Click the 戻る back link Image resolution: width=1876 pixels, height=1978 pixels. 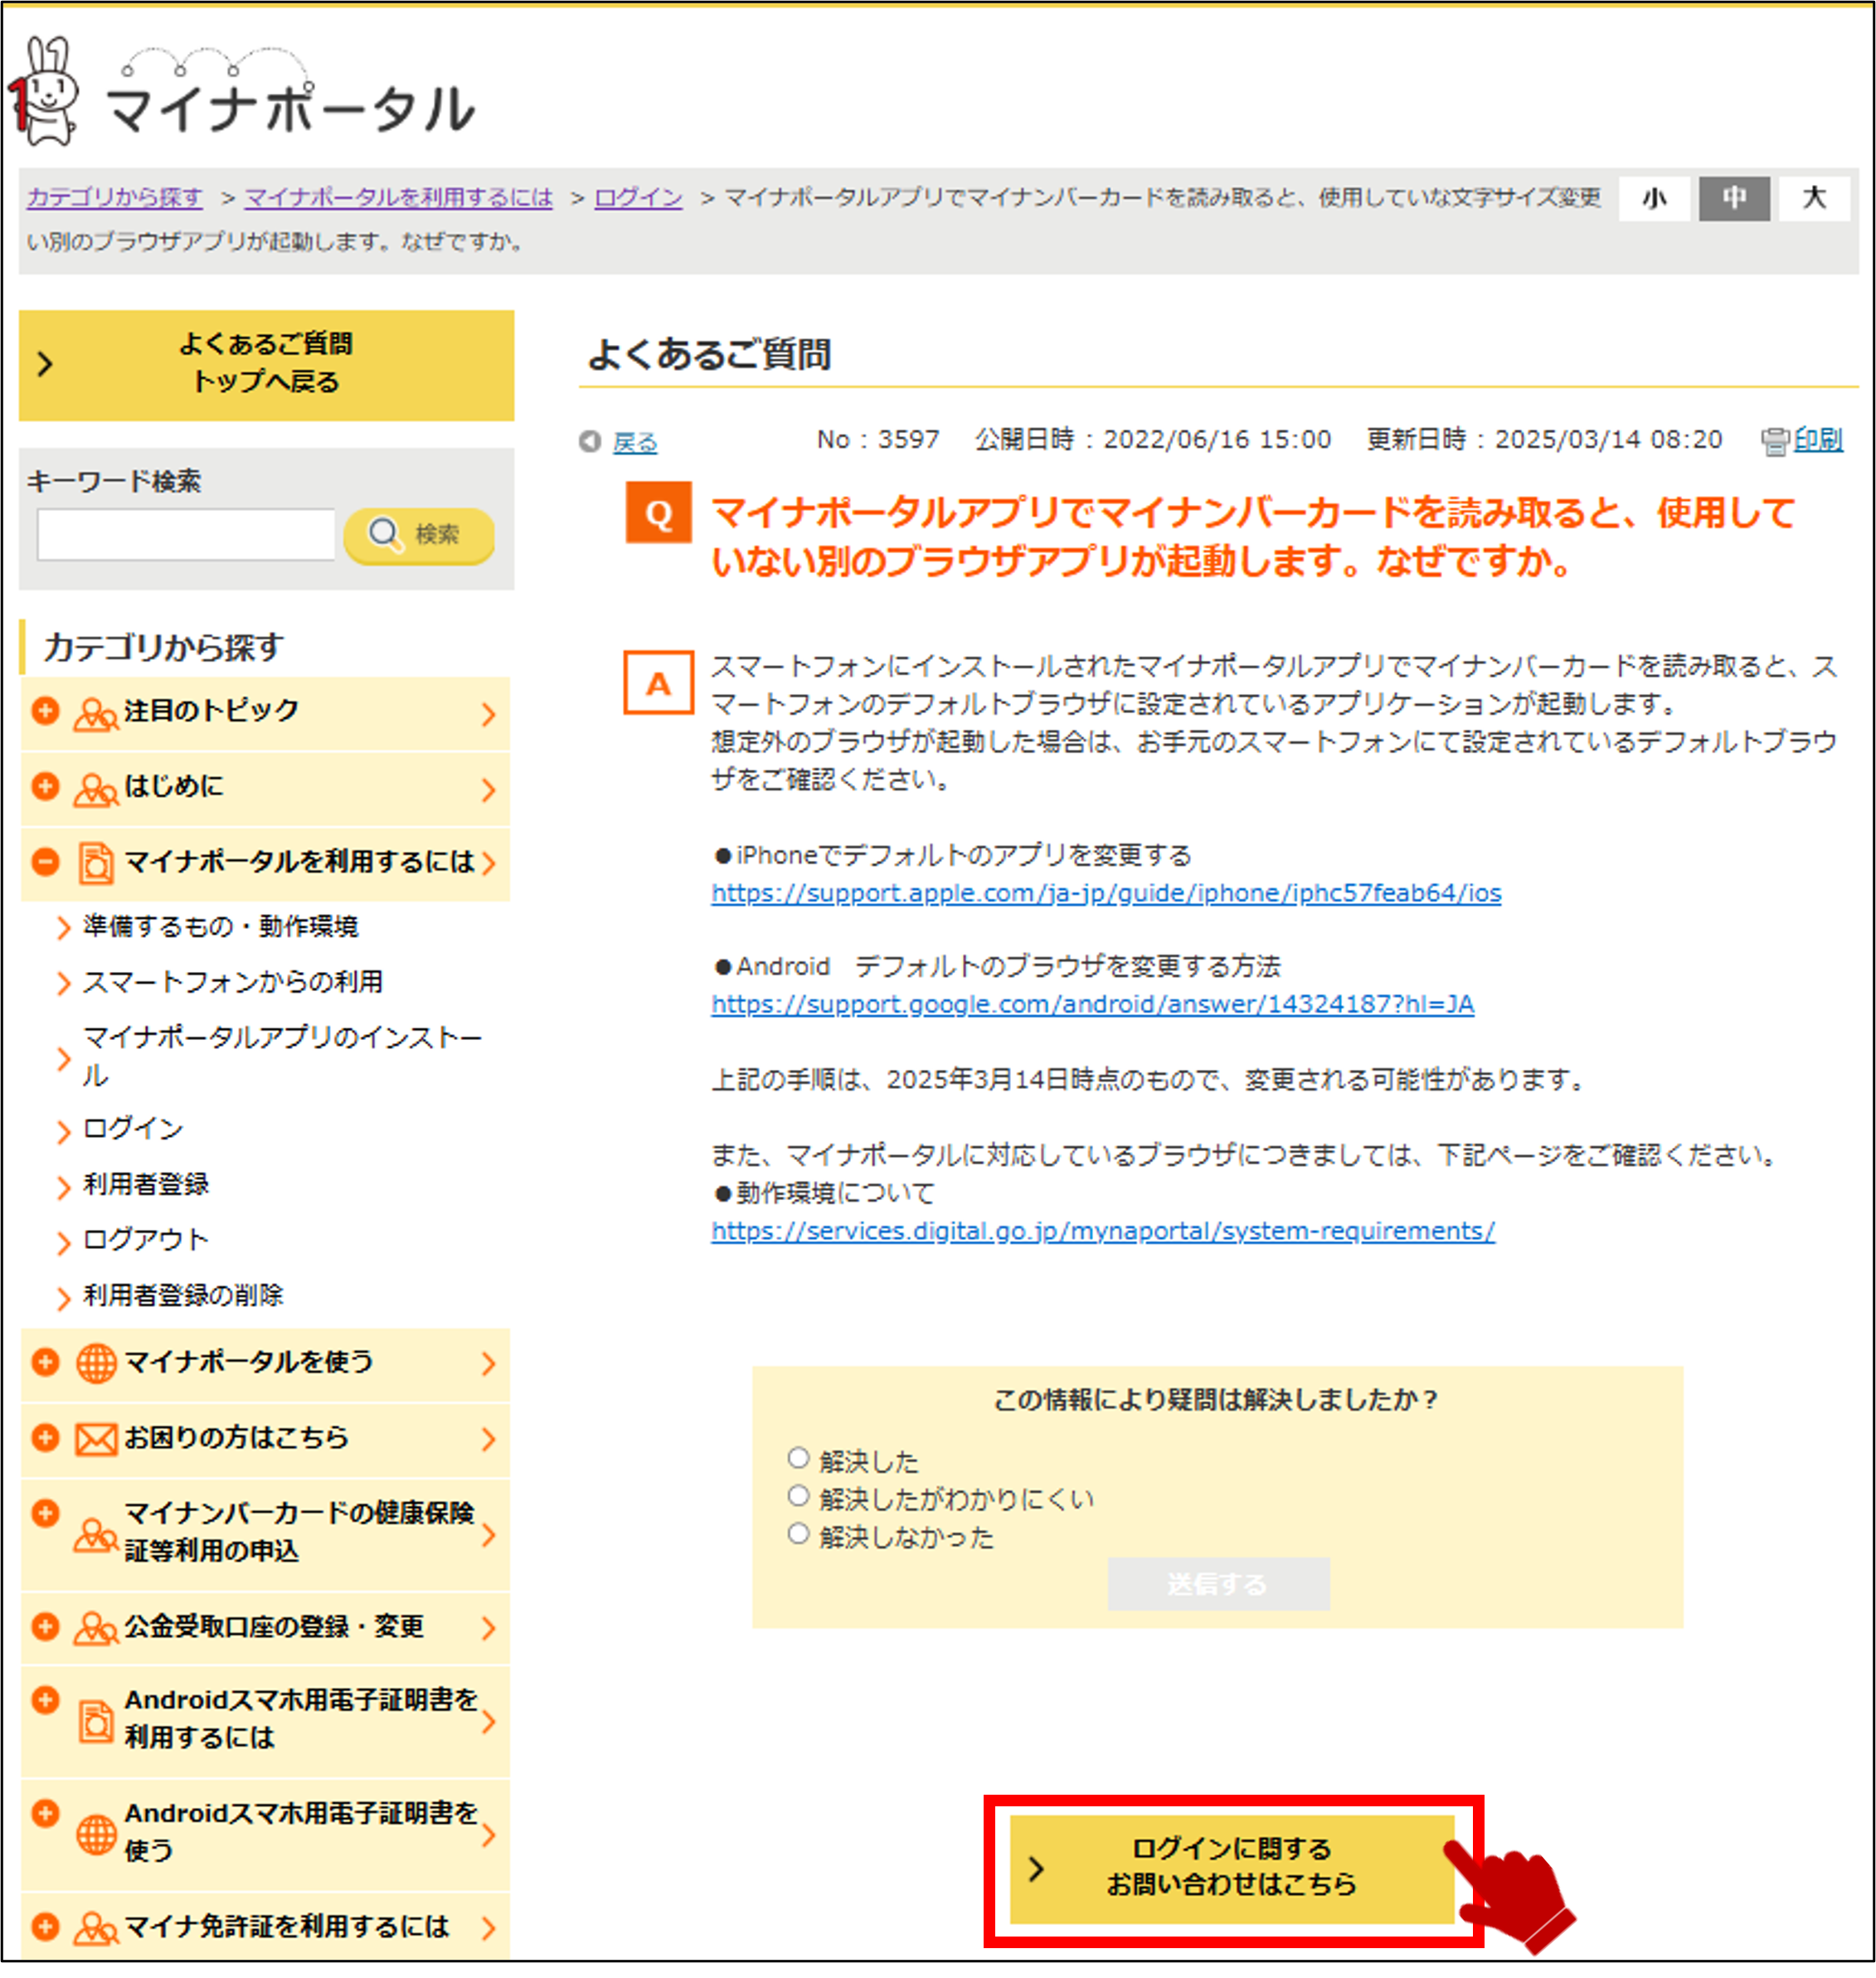click(x=635, y=442)
